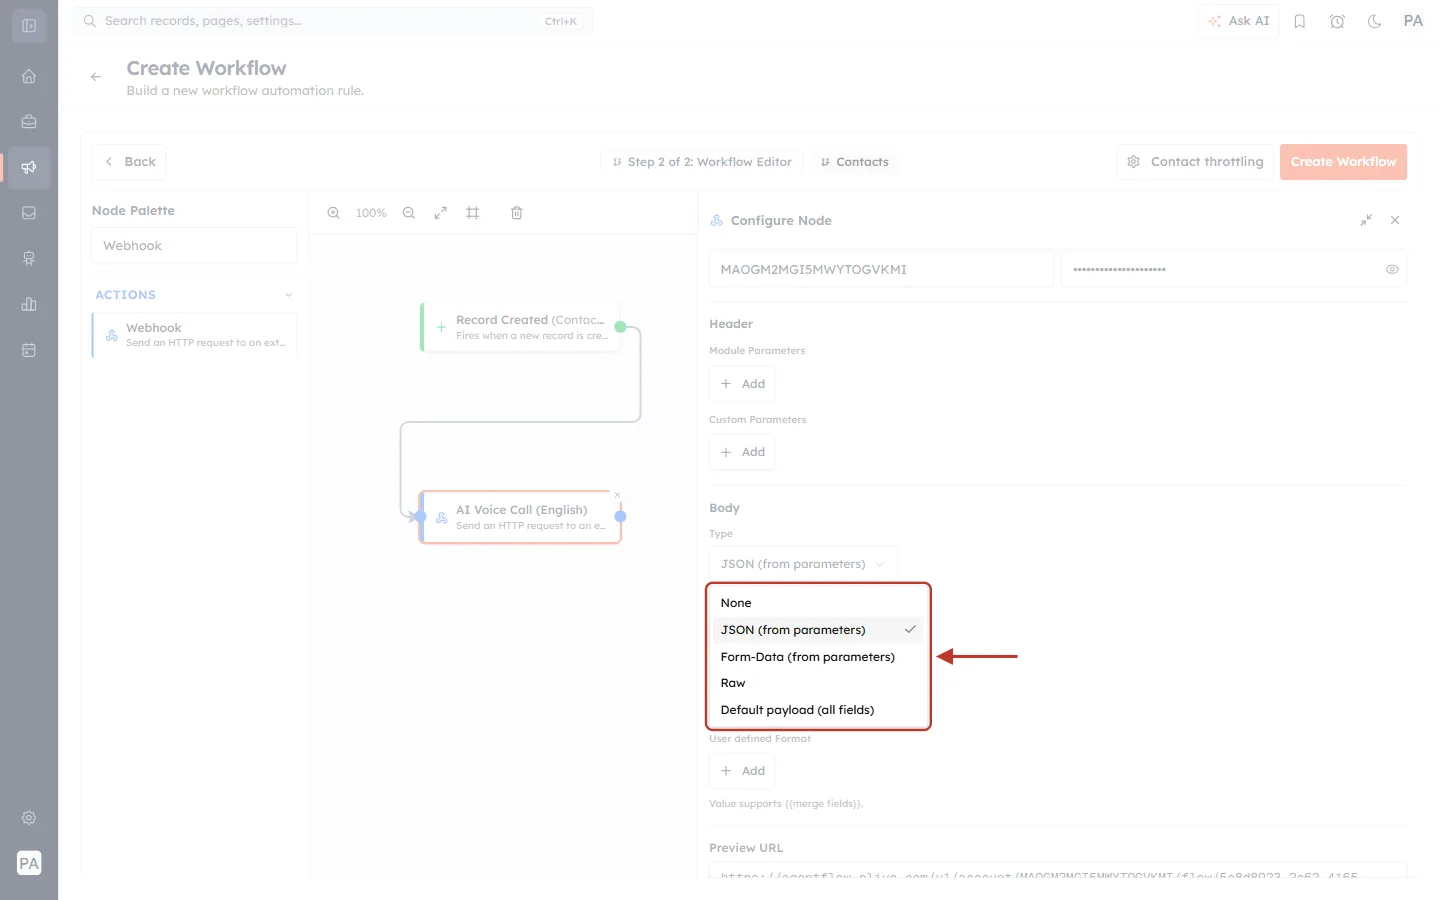The width and height of the screenshot is (1440, 900).
Task: Delete selected node with trash icon
Action: tap(517, 213)
